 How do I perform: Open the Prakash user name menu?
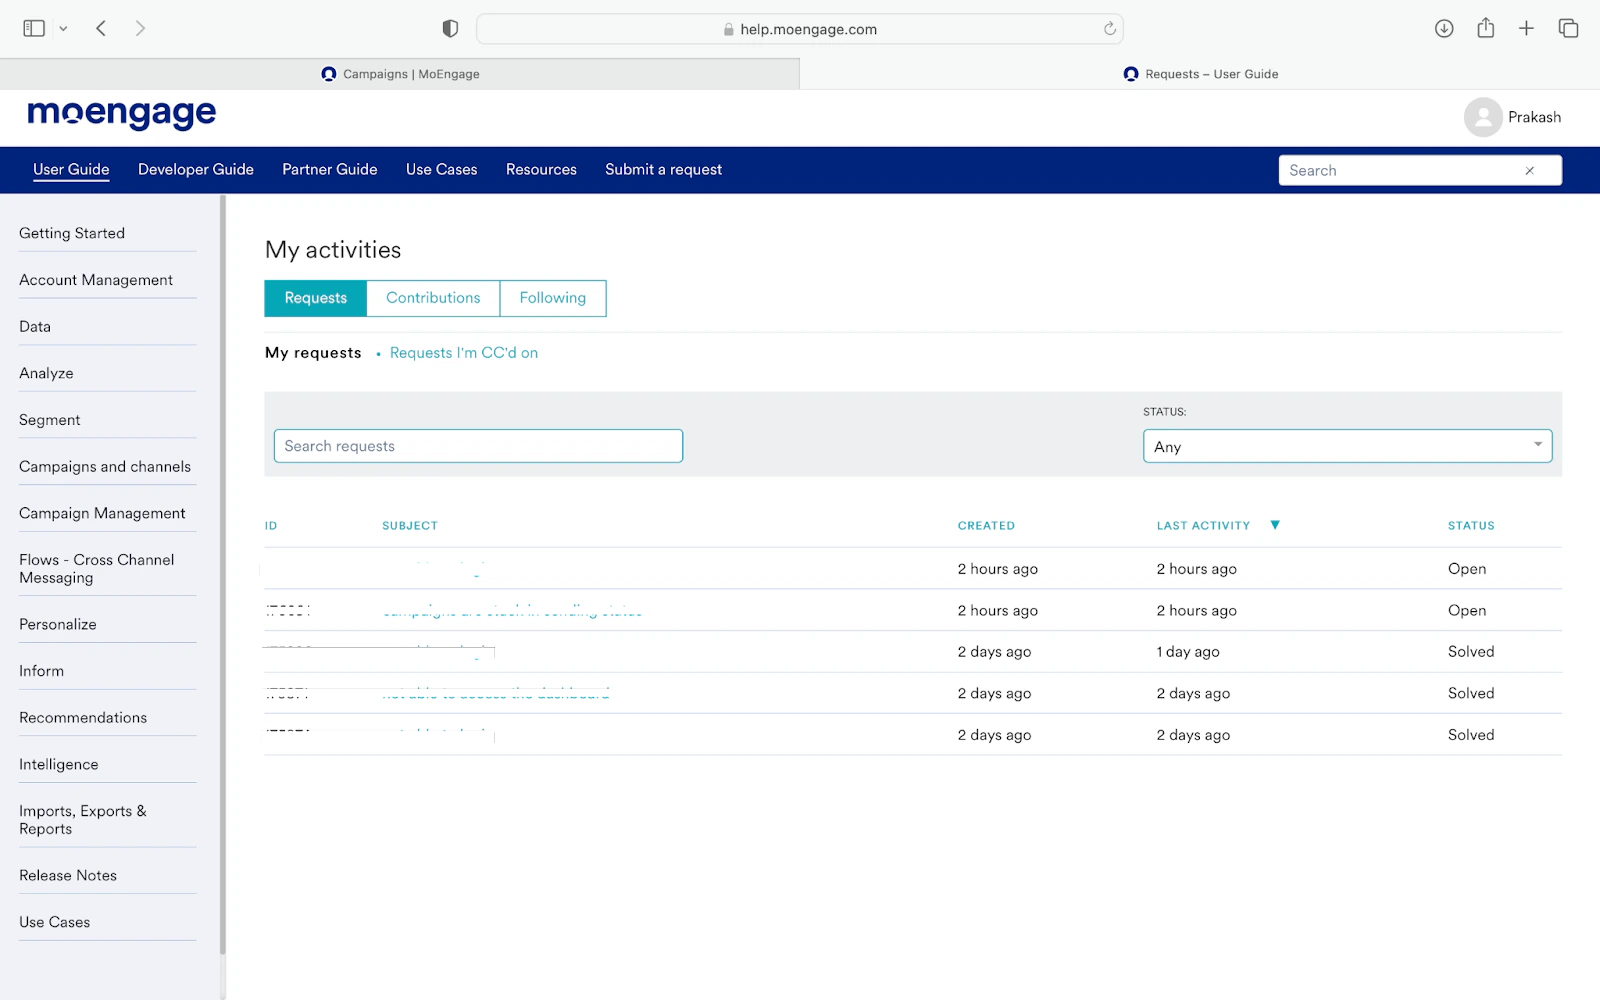tap(1534, 117)
